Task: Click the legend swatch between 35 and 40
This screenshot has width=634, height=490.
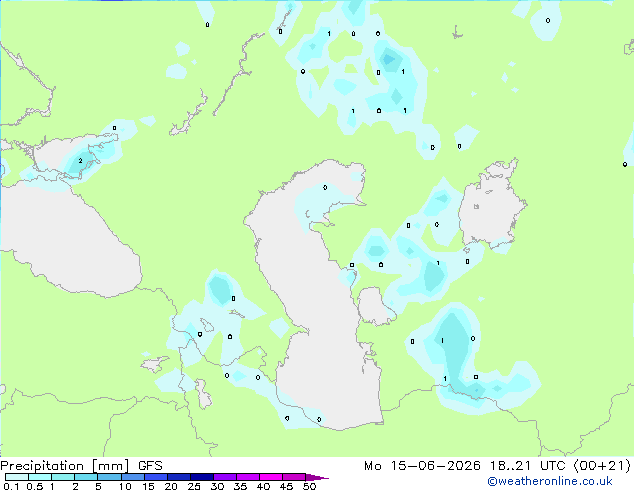Action: coord(248,477)
